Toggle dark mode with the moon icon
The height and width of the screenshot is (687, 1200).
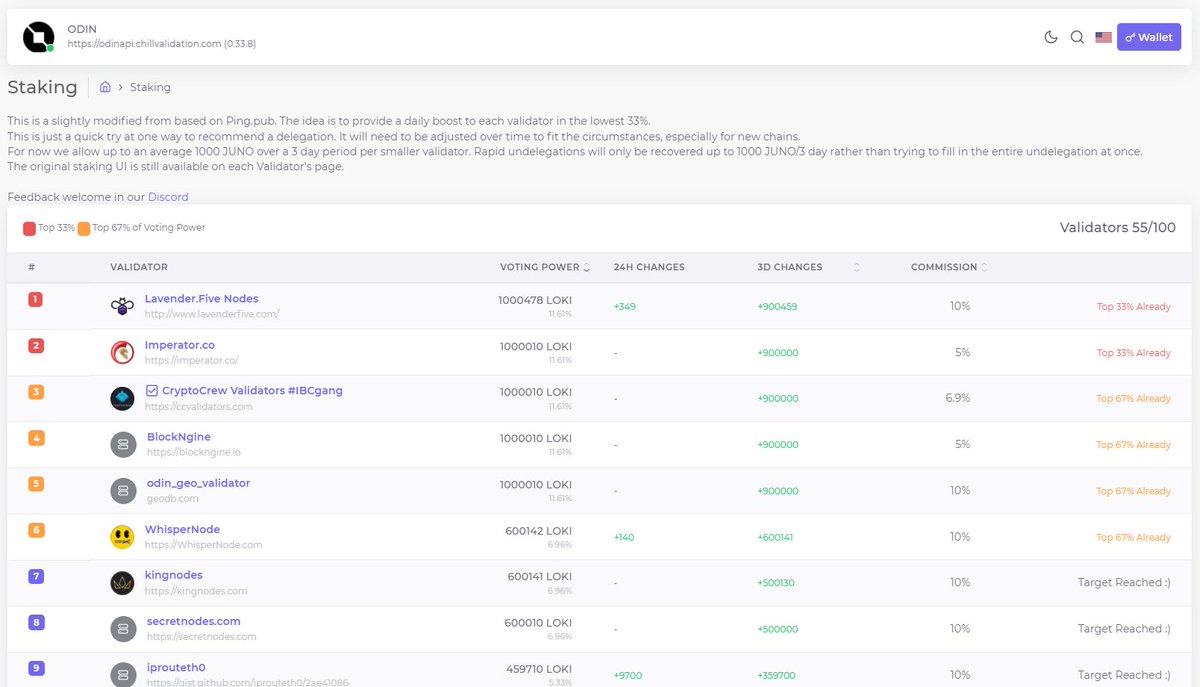(x=1050, y=36)
